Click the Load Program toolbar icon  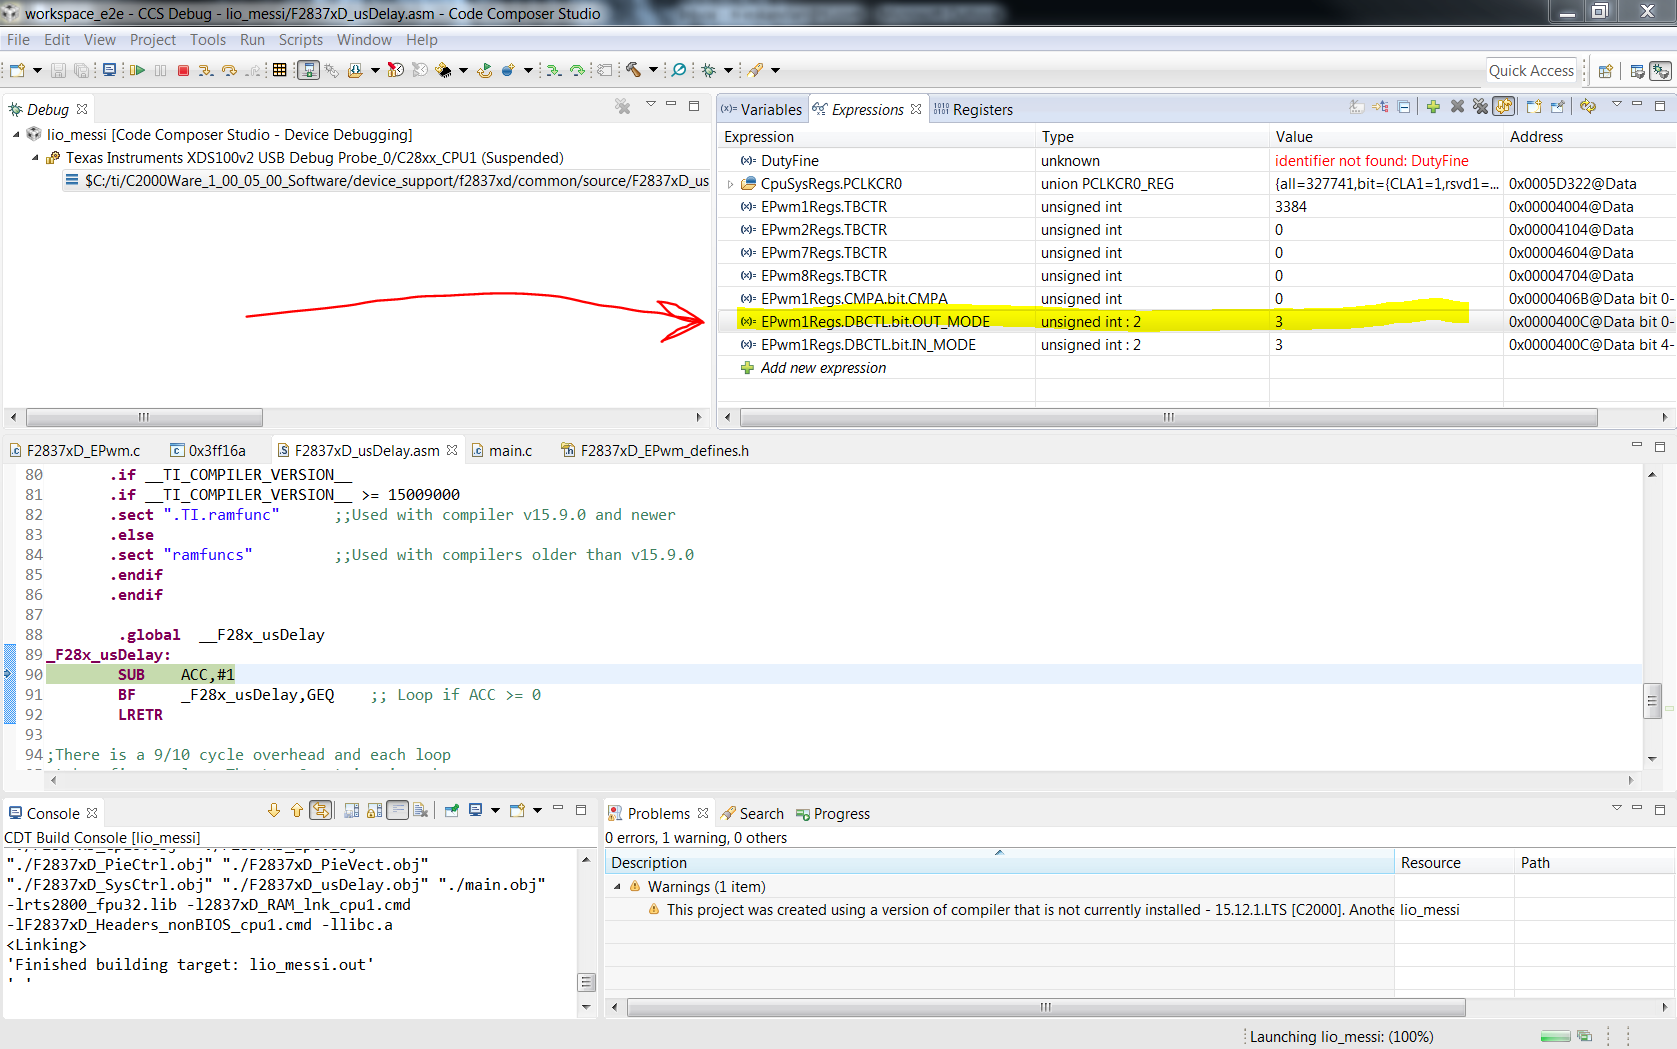355,70
